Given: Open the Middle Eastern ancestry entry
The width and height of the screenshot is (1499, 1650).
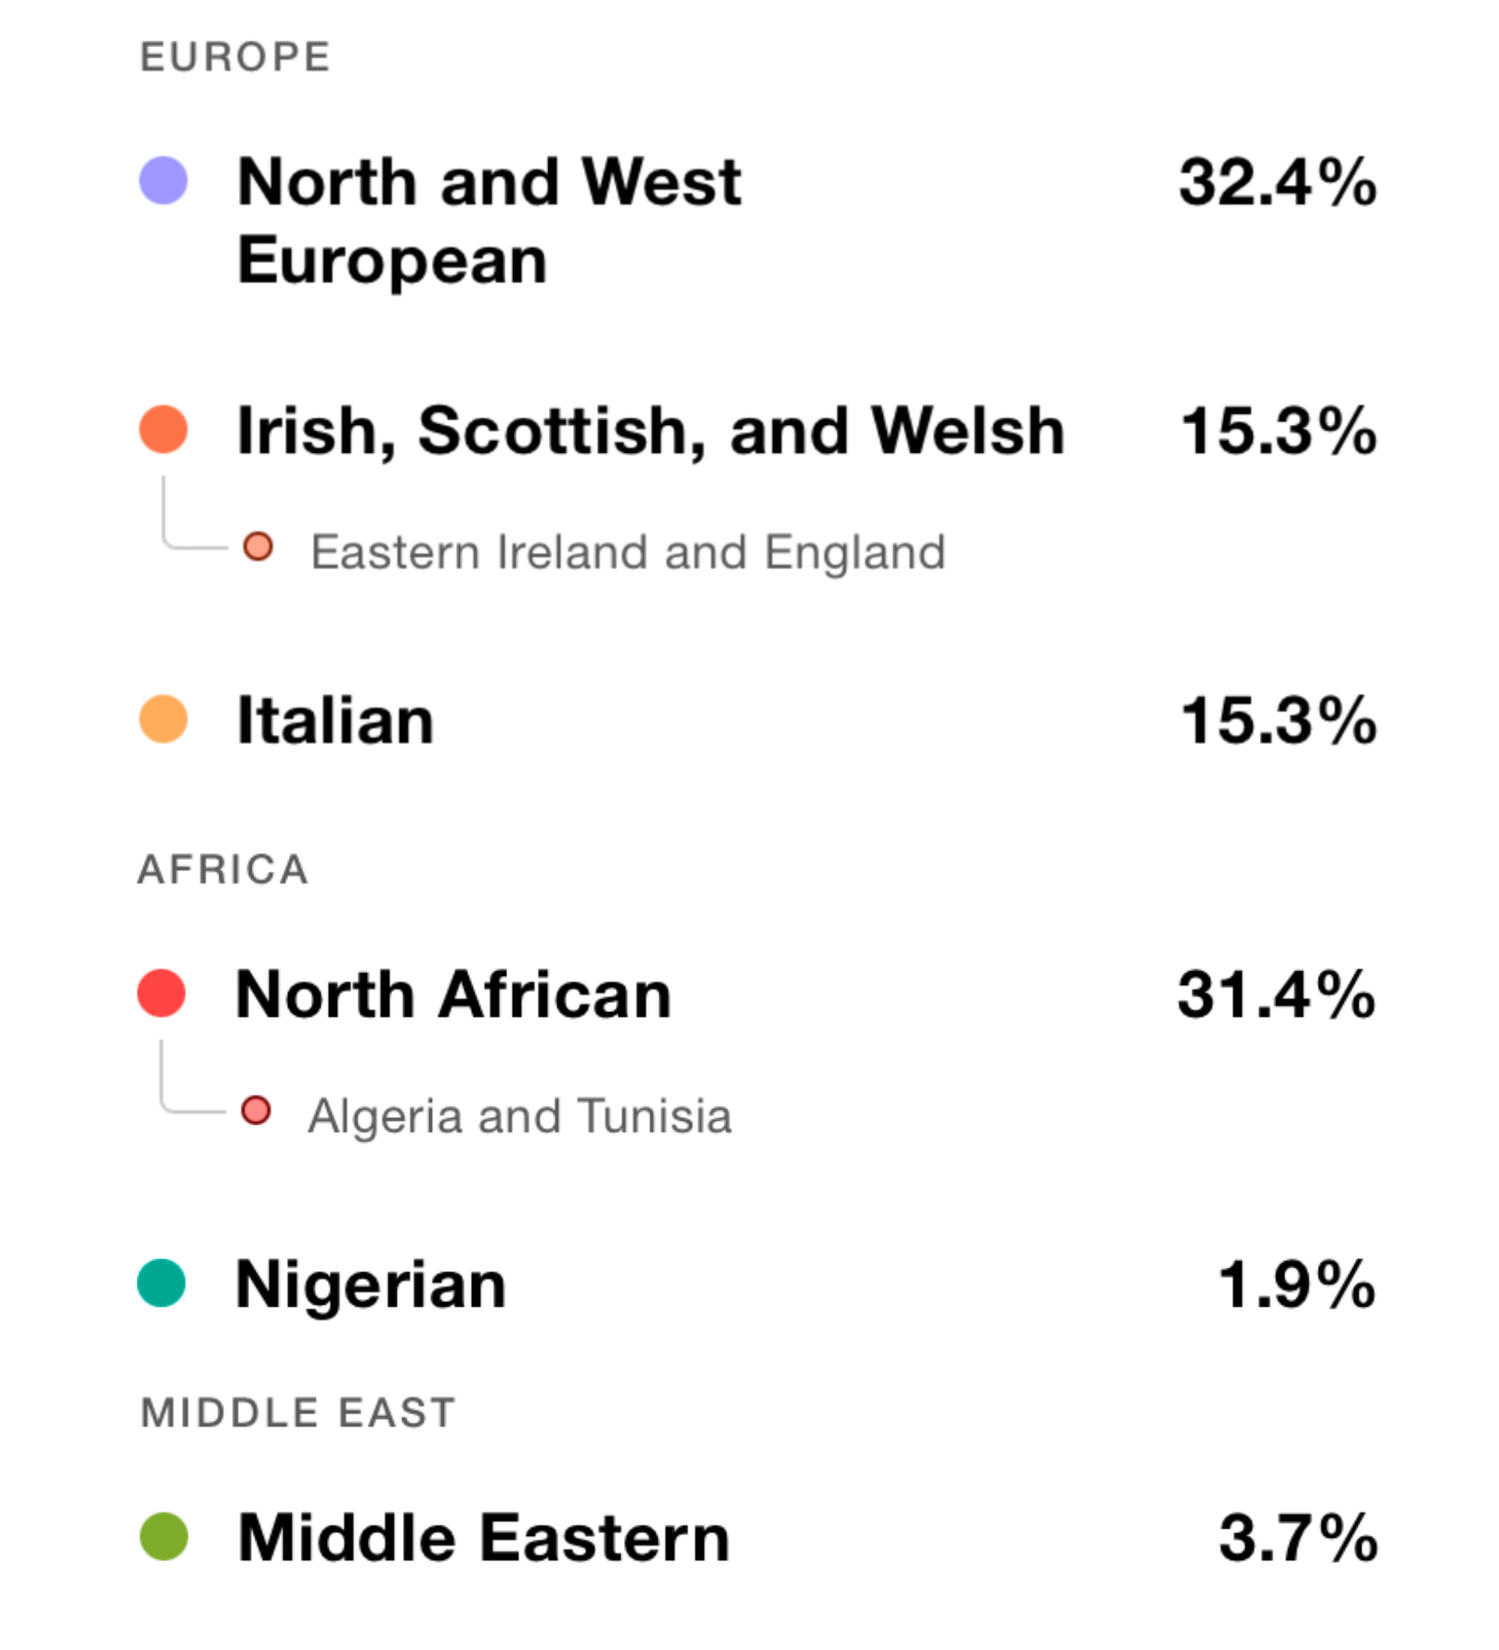Looking at the screenshot, I should [483, 1538].
